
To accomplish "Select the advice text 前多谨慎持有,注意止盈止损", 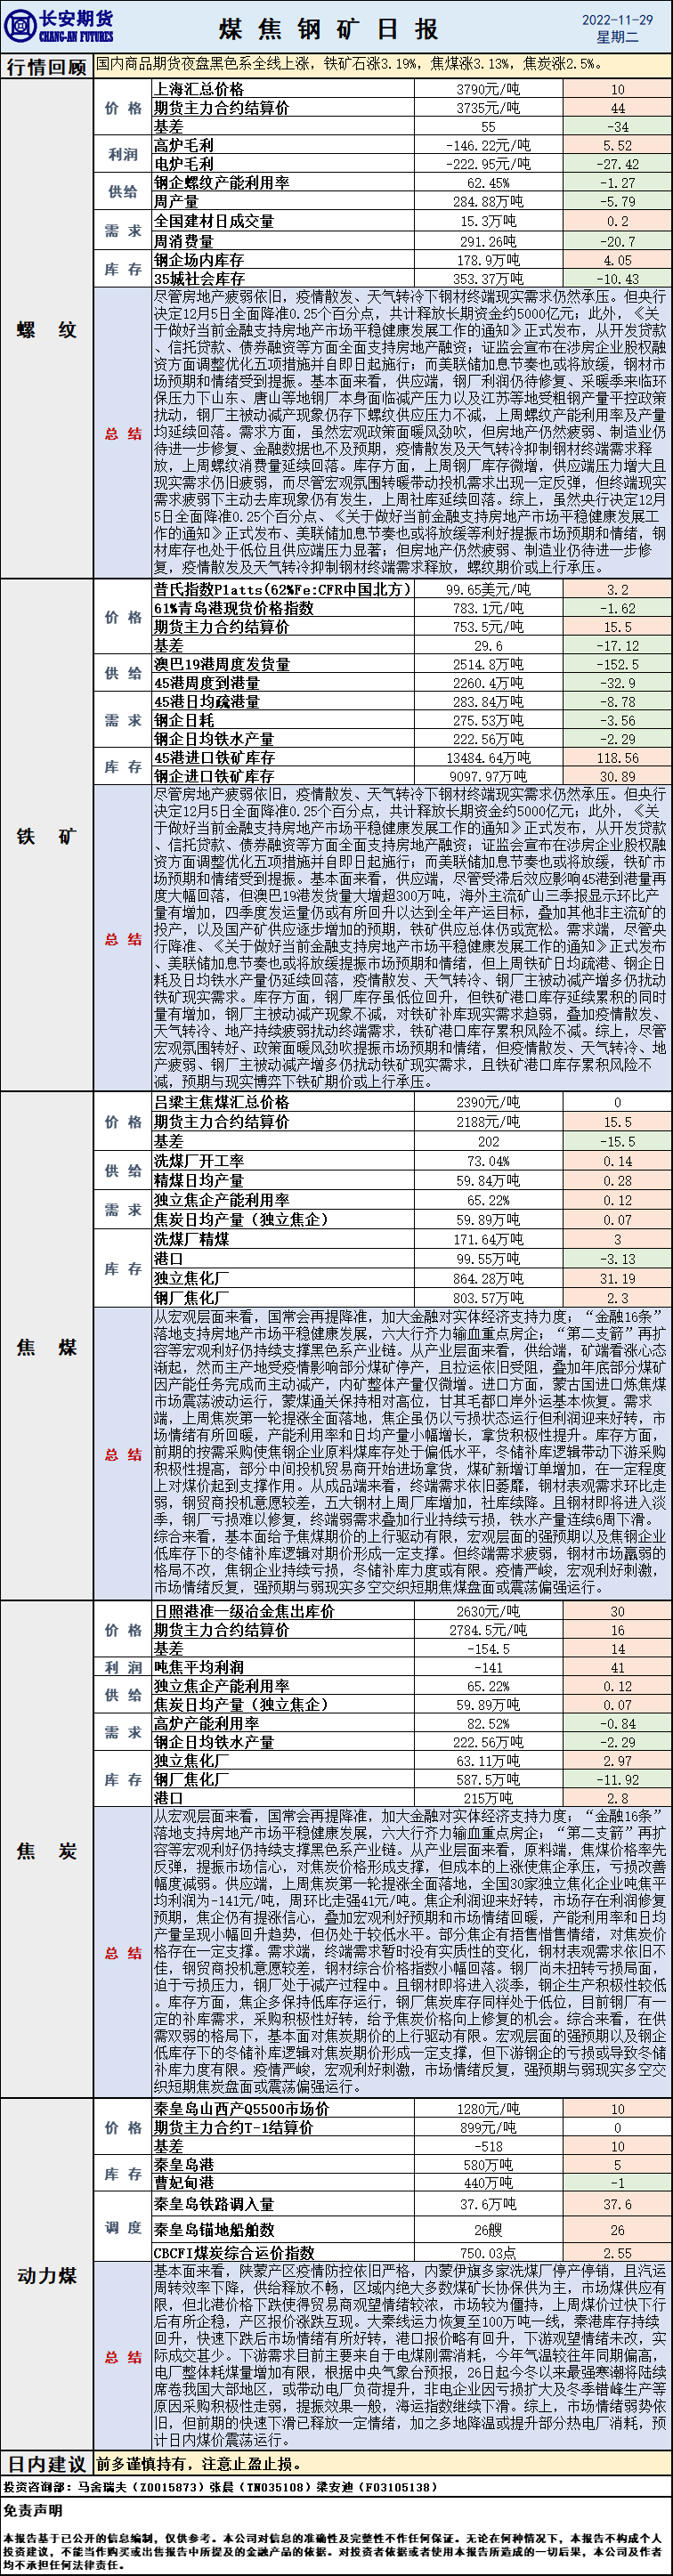I will click(198, 2463).
